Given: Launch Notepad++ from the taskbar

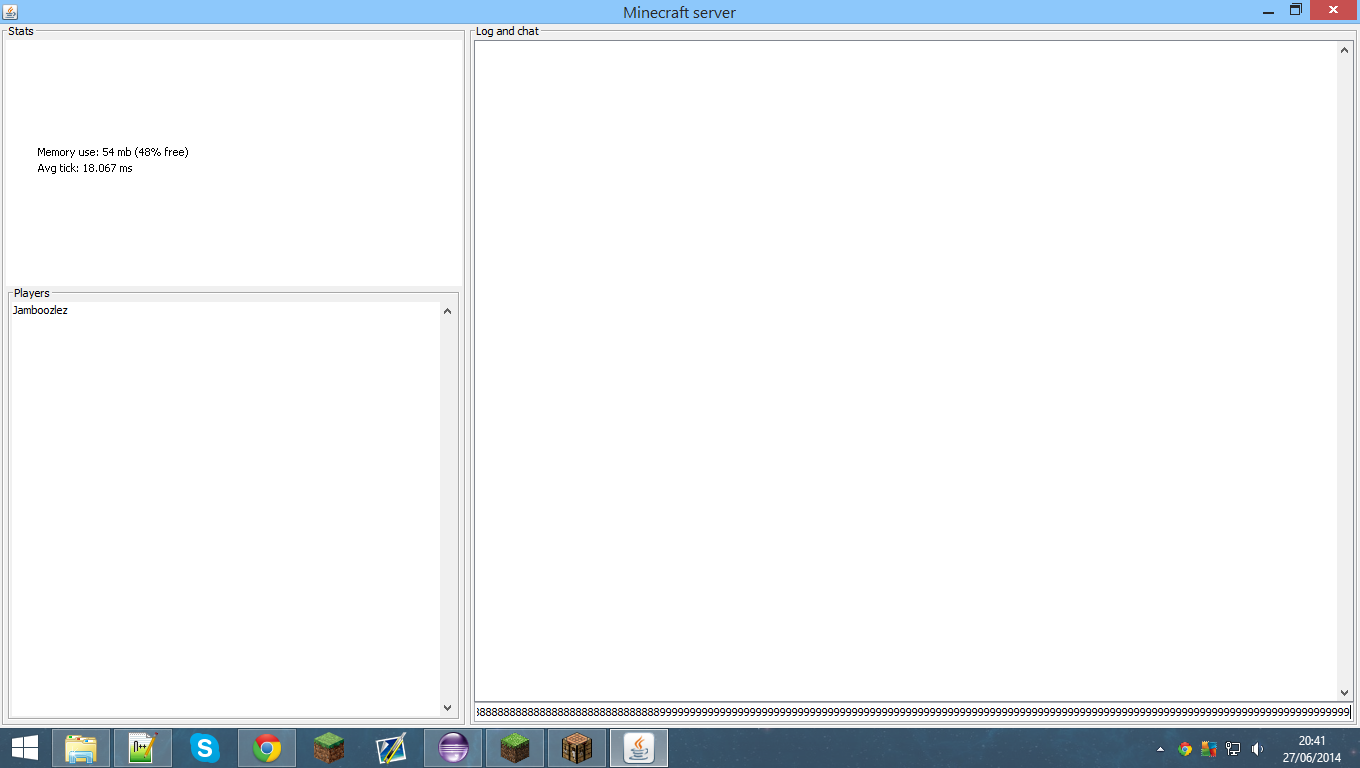Looking at the screenshot, I should 143,748.
